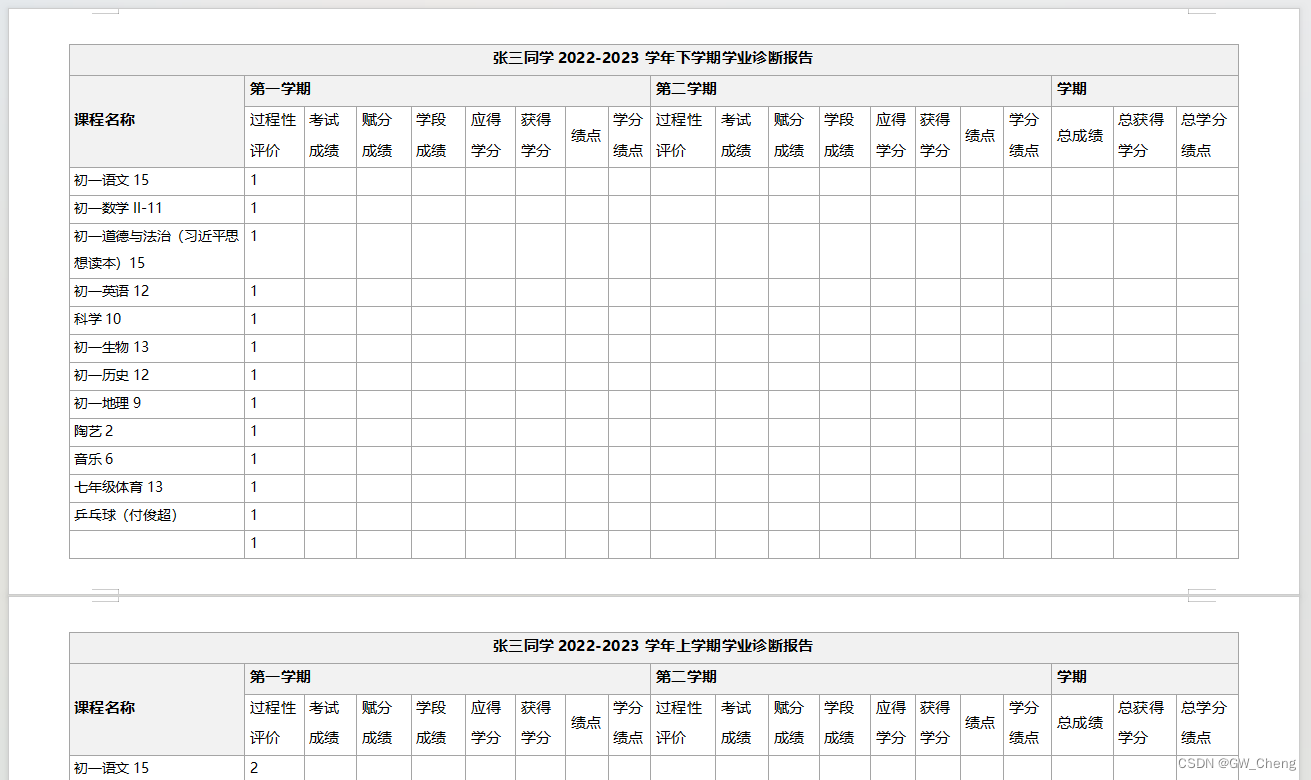Image resolution: width=1311 pixels, height=780 pixels.
Task: Click 过程性评价 under 第二学期 in the 下学期 table
Action: (x=679, y=135)
